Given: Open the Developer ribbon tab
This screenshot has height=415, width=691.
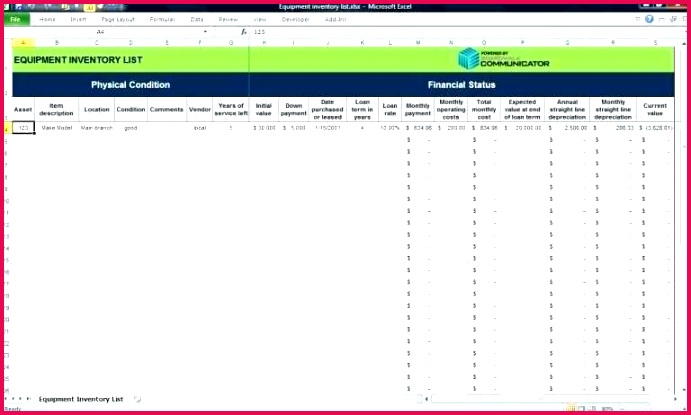Looking at the screenshot, I should pos(295,19).
